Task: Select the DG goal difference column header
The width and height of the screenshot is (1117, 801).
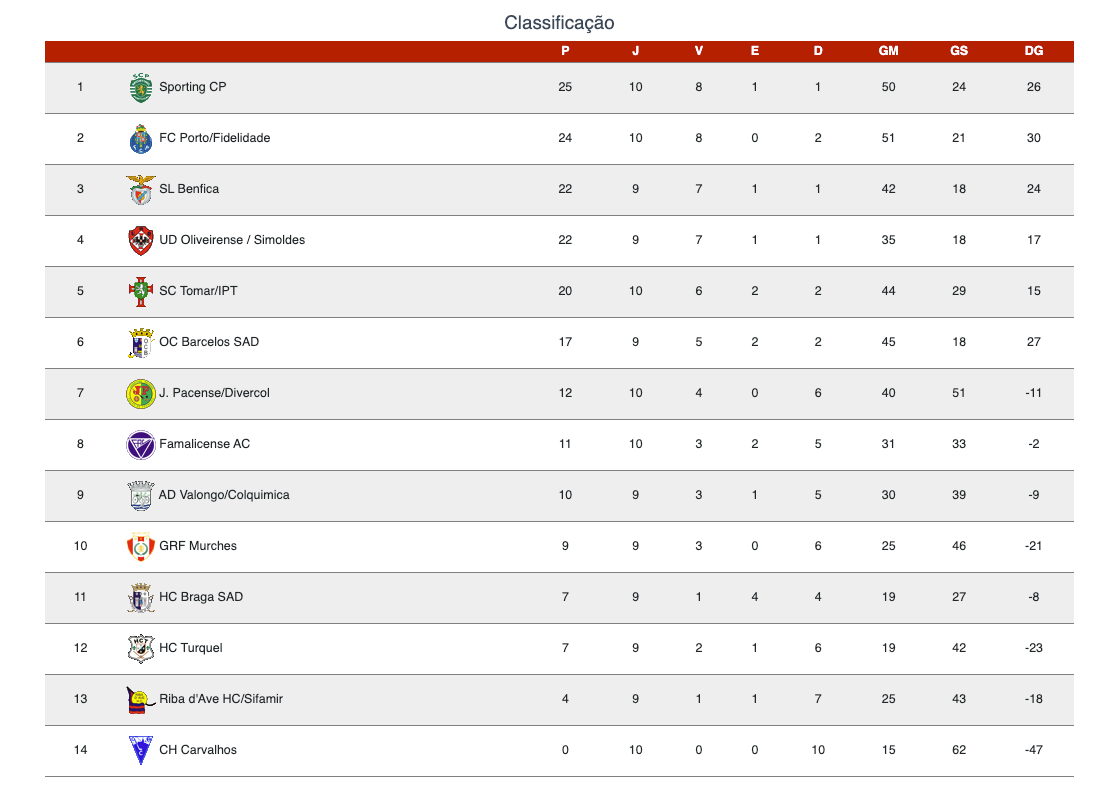Action: 1034,51
